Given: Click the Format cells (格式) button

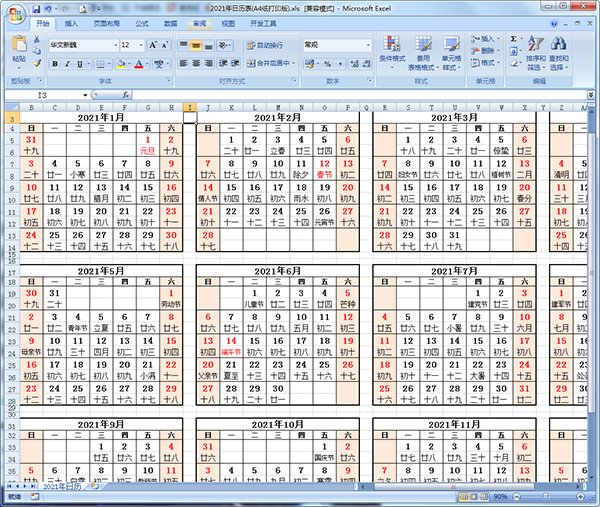Looking at the screenshot, I should point(486,62).
